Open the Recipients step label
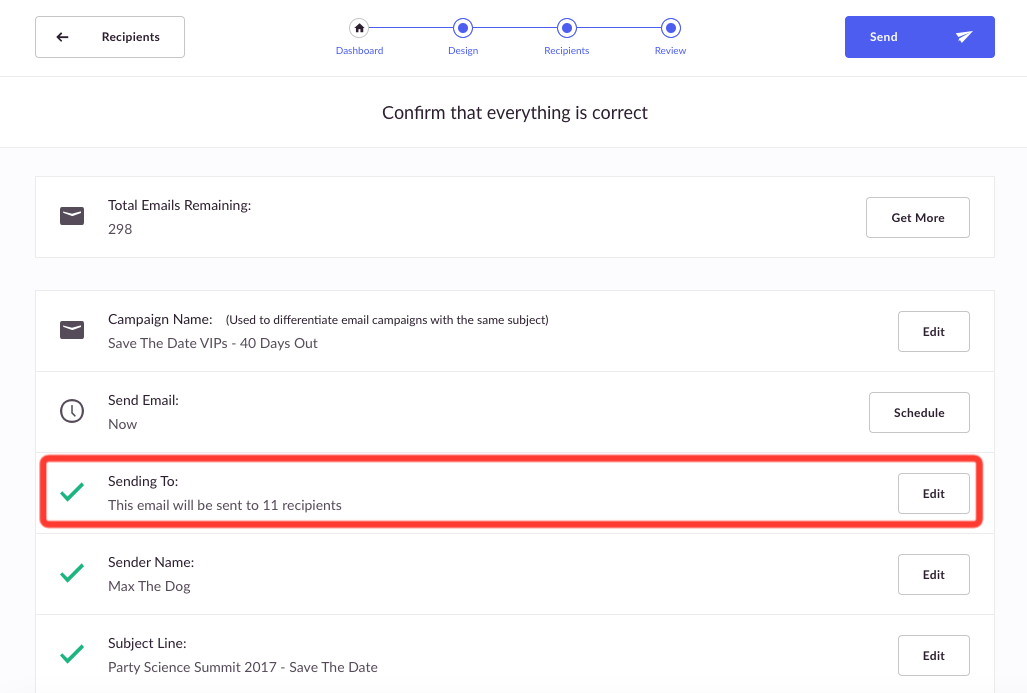Screen dimensions: 1027x693 567,50
